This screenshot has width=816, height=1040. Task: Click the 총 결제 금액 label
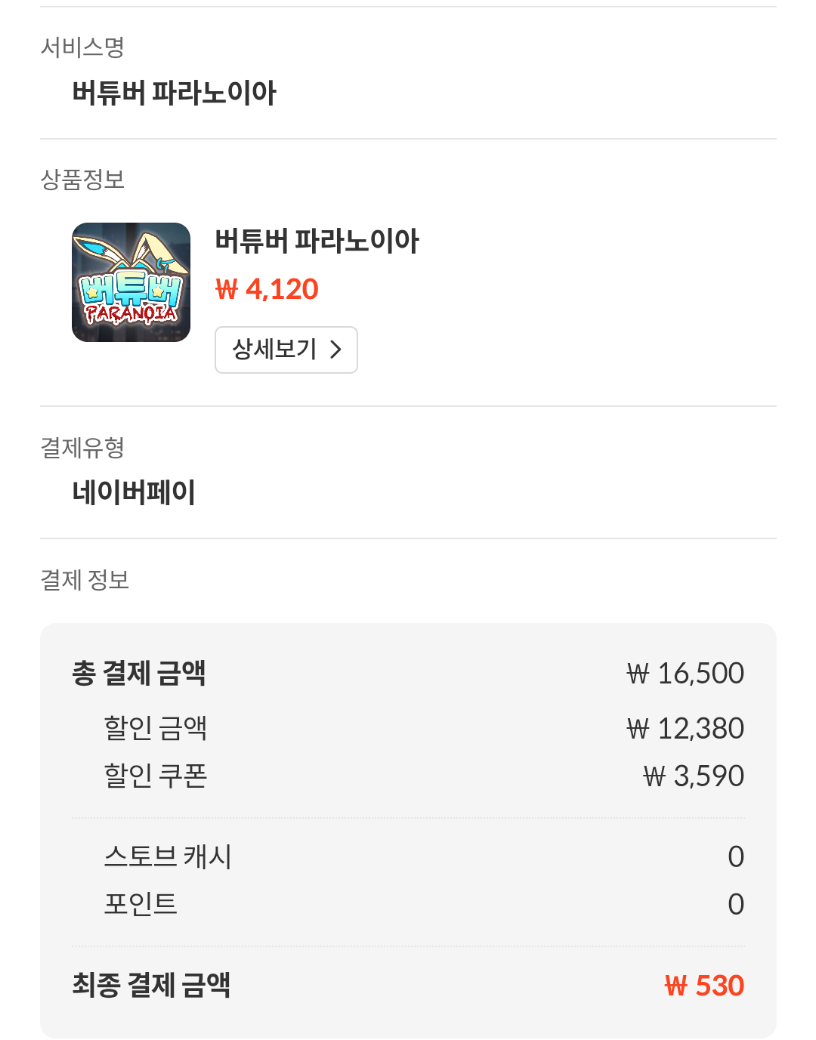pyautogui.click(x=139, y=673)
